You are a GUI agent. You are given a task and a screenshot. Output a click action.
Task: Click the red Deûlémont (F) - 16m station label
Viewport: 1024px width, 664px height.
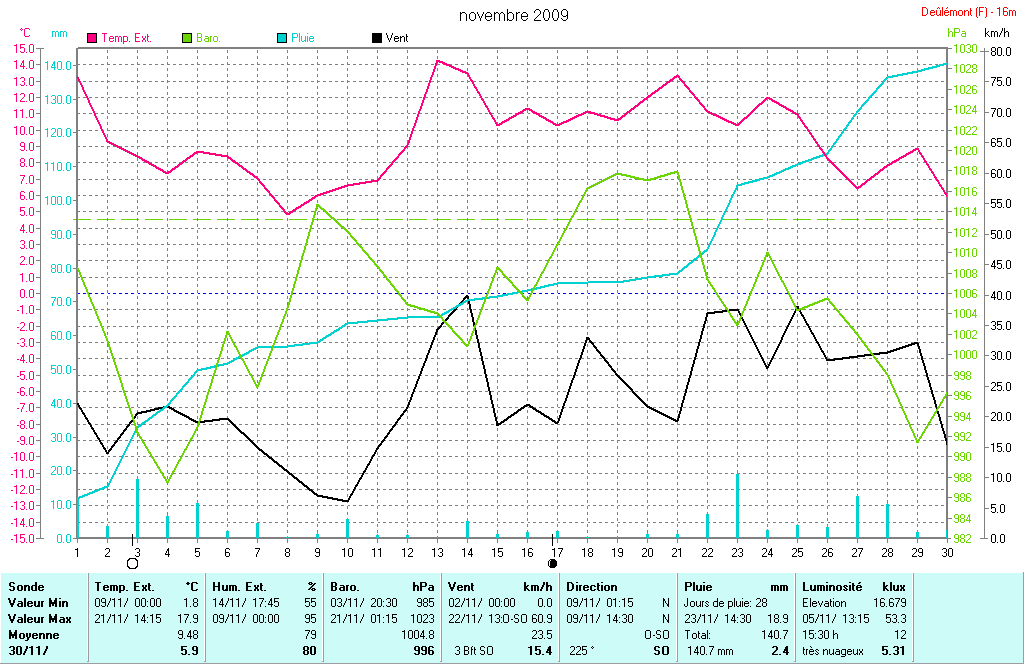tap(968, 12)
